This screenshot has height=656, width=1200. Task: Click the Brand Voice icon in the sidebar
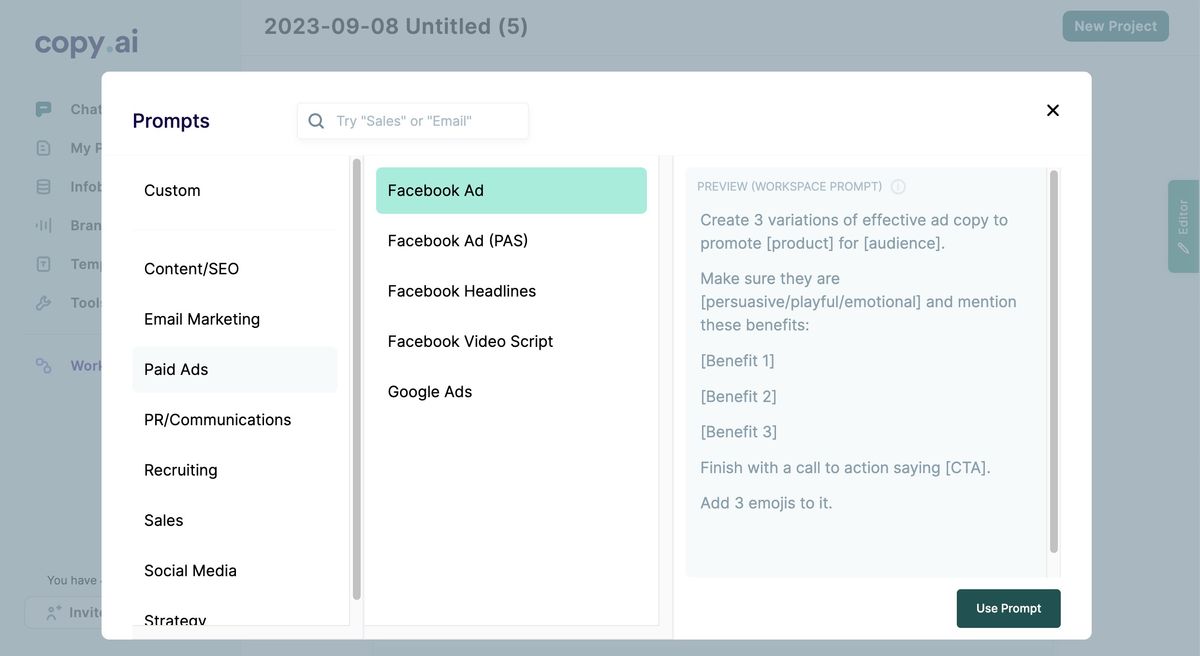tap(43, 225)
